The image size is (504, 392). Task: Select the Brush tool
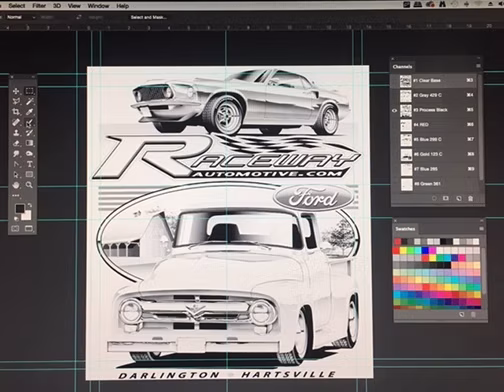point(29,122)
